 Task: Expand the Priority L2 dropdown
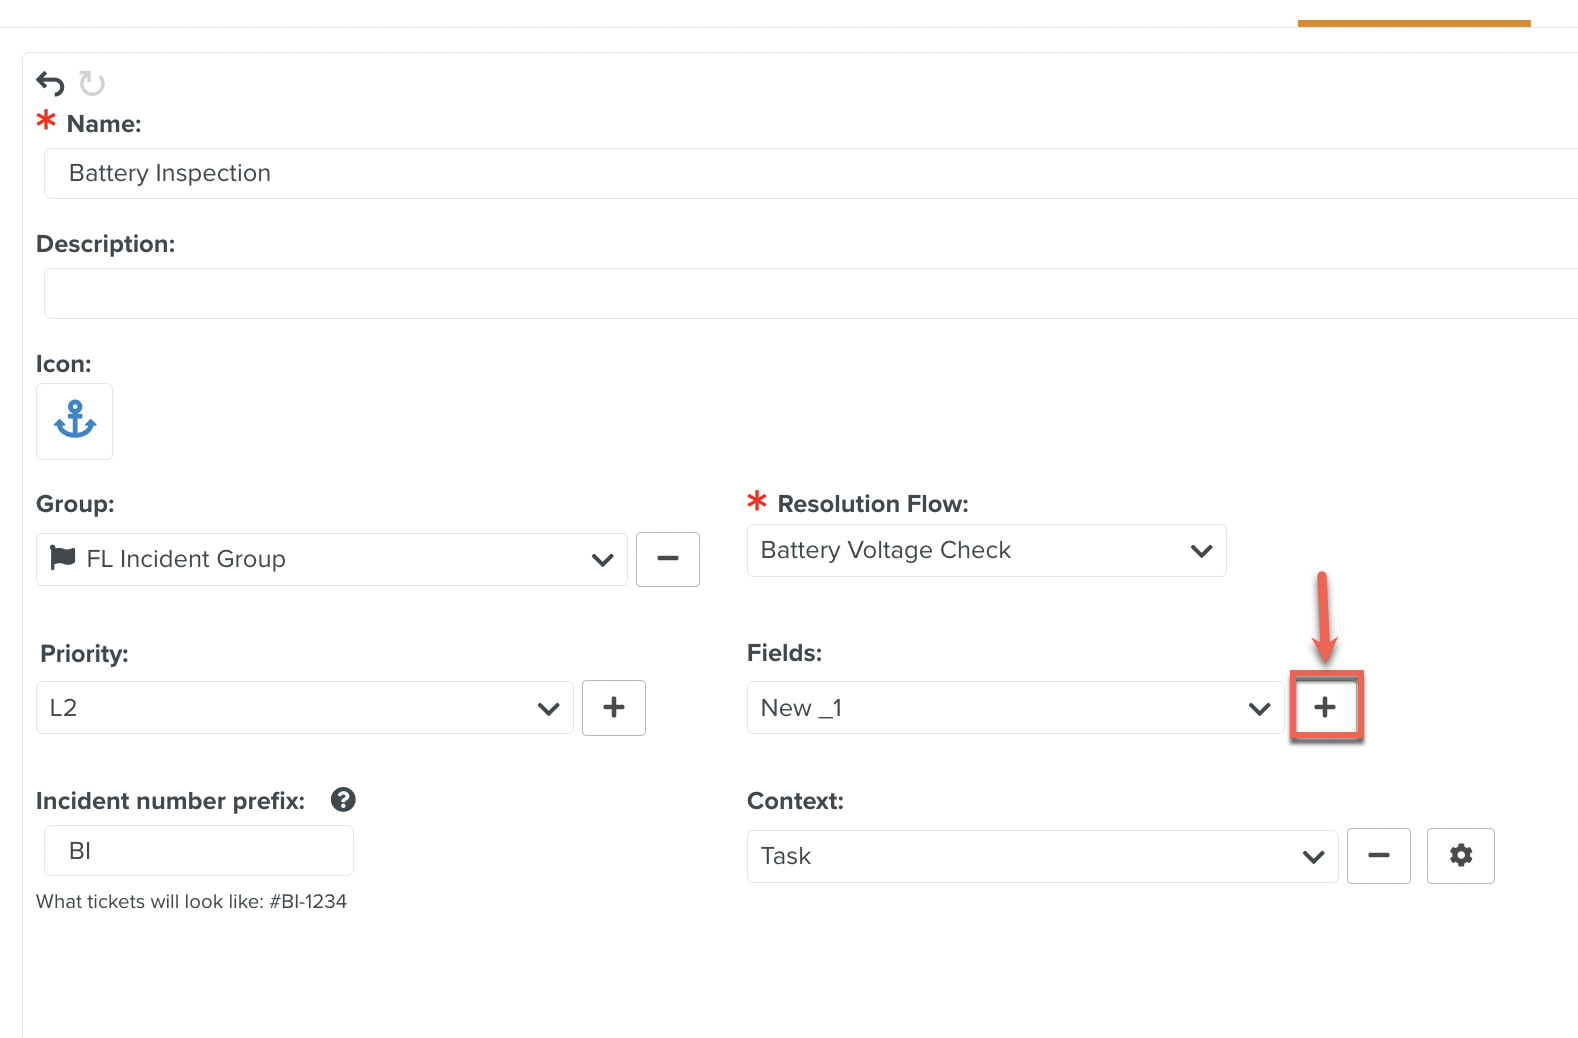point(548,709)
